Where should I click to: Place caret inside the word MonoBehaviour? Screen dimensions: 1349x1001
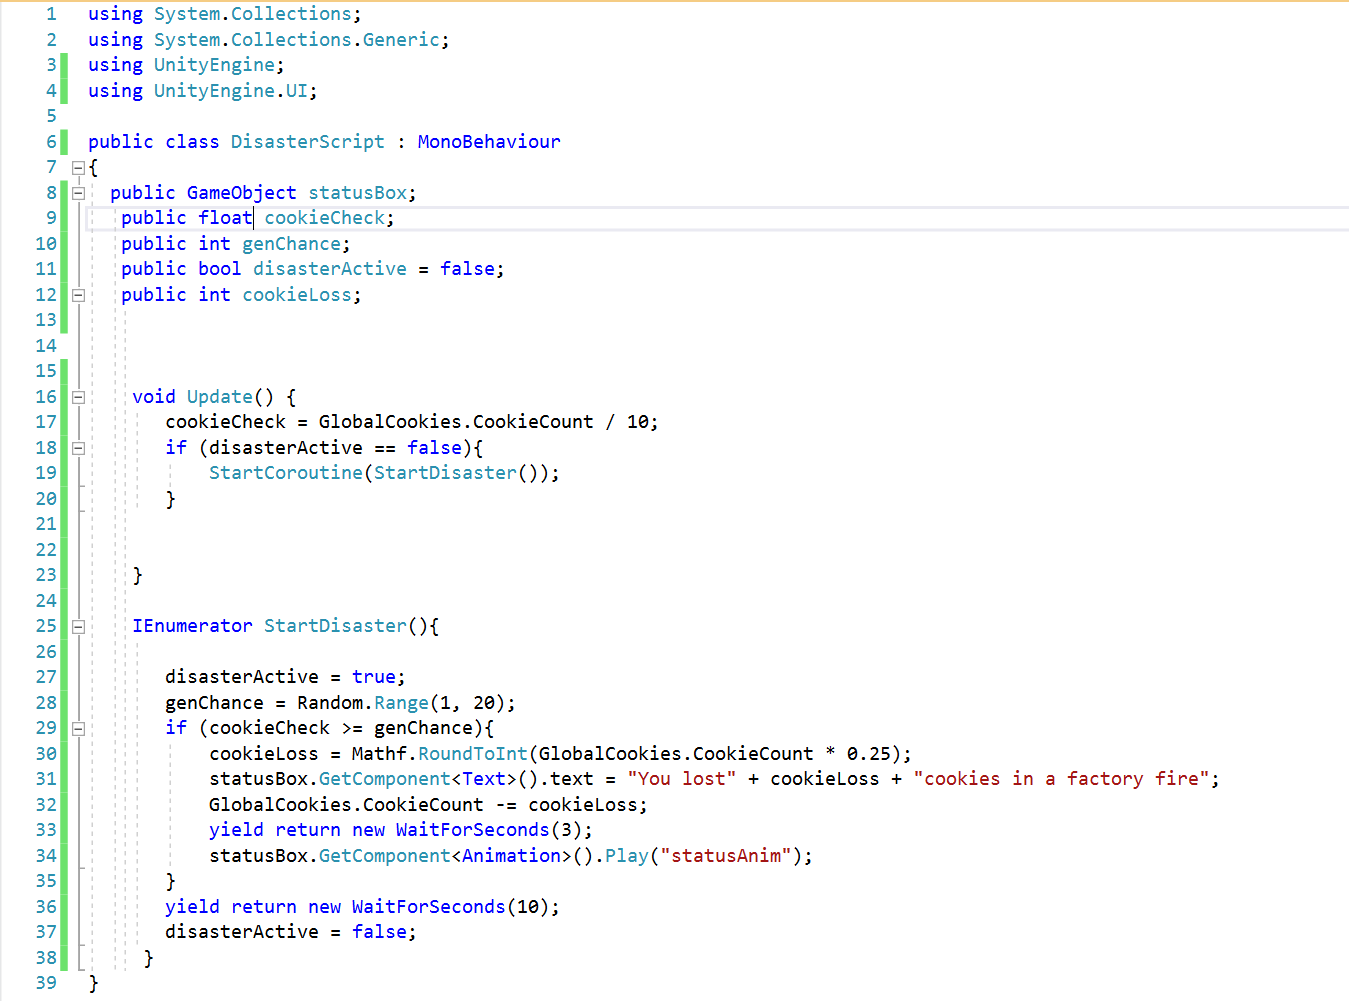pyautogui.click(x=489, y=141)
